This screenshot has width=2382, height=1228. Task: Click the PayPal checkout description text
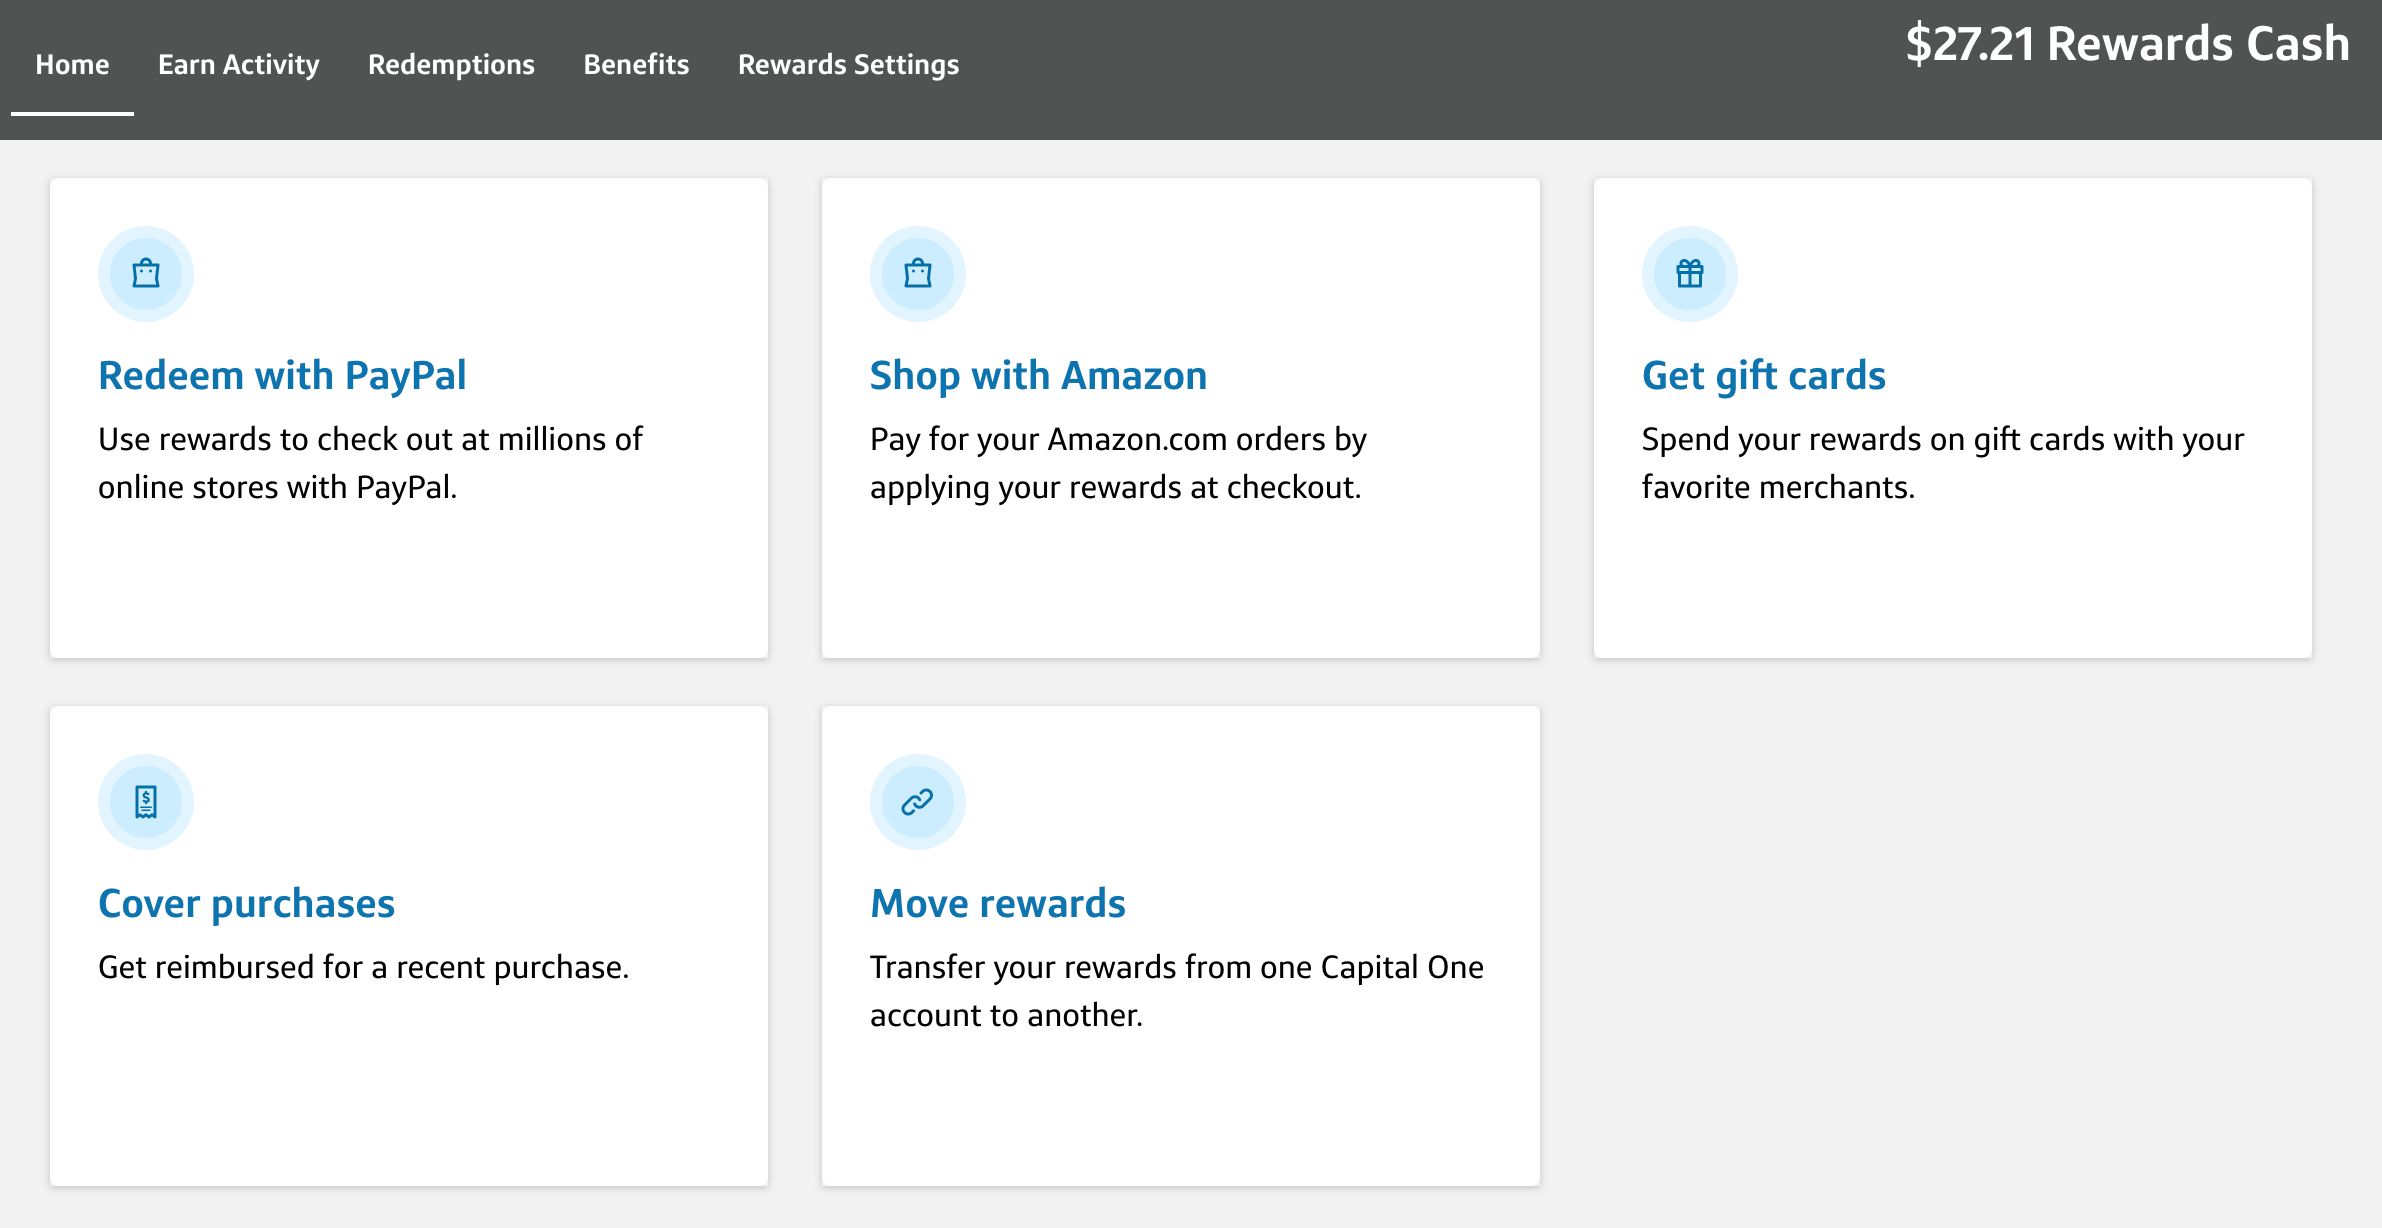370,463
